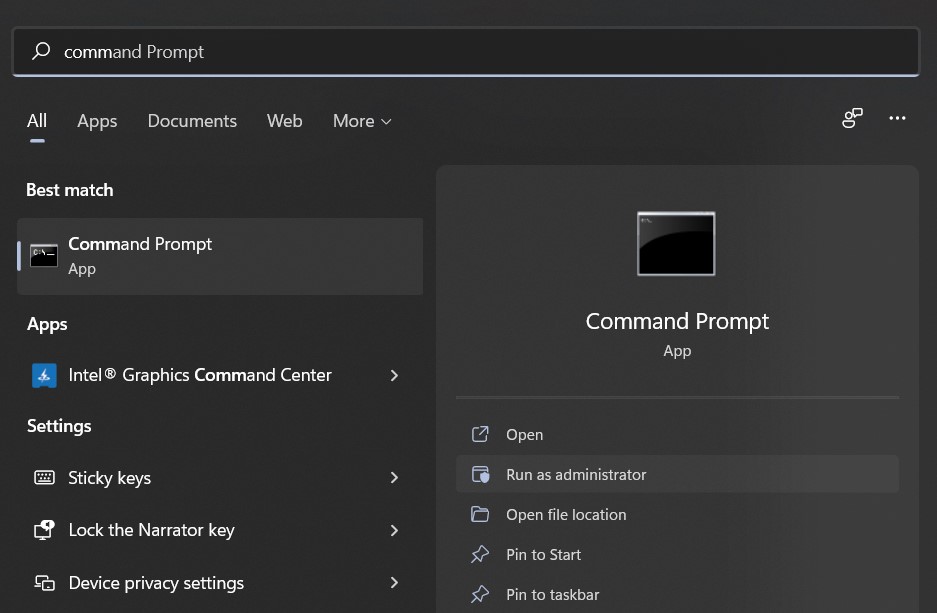Click the Intel Graphics Command Center icon
This screenshot has height=613, width=937.
coord(44,375)
